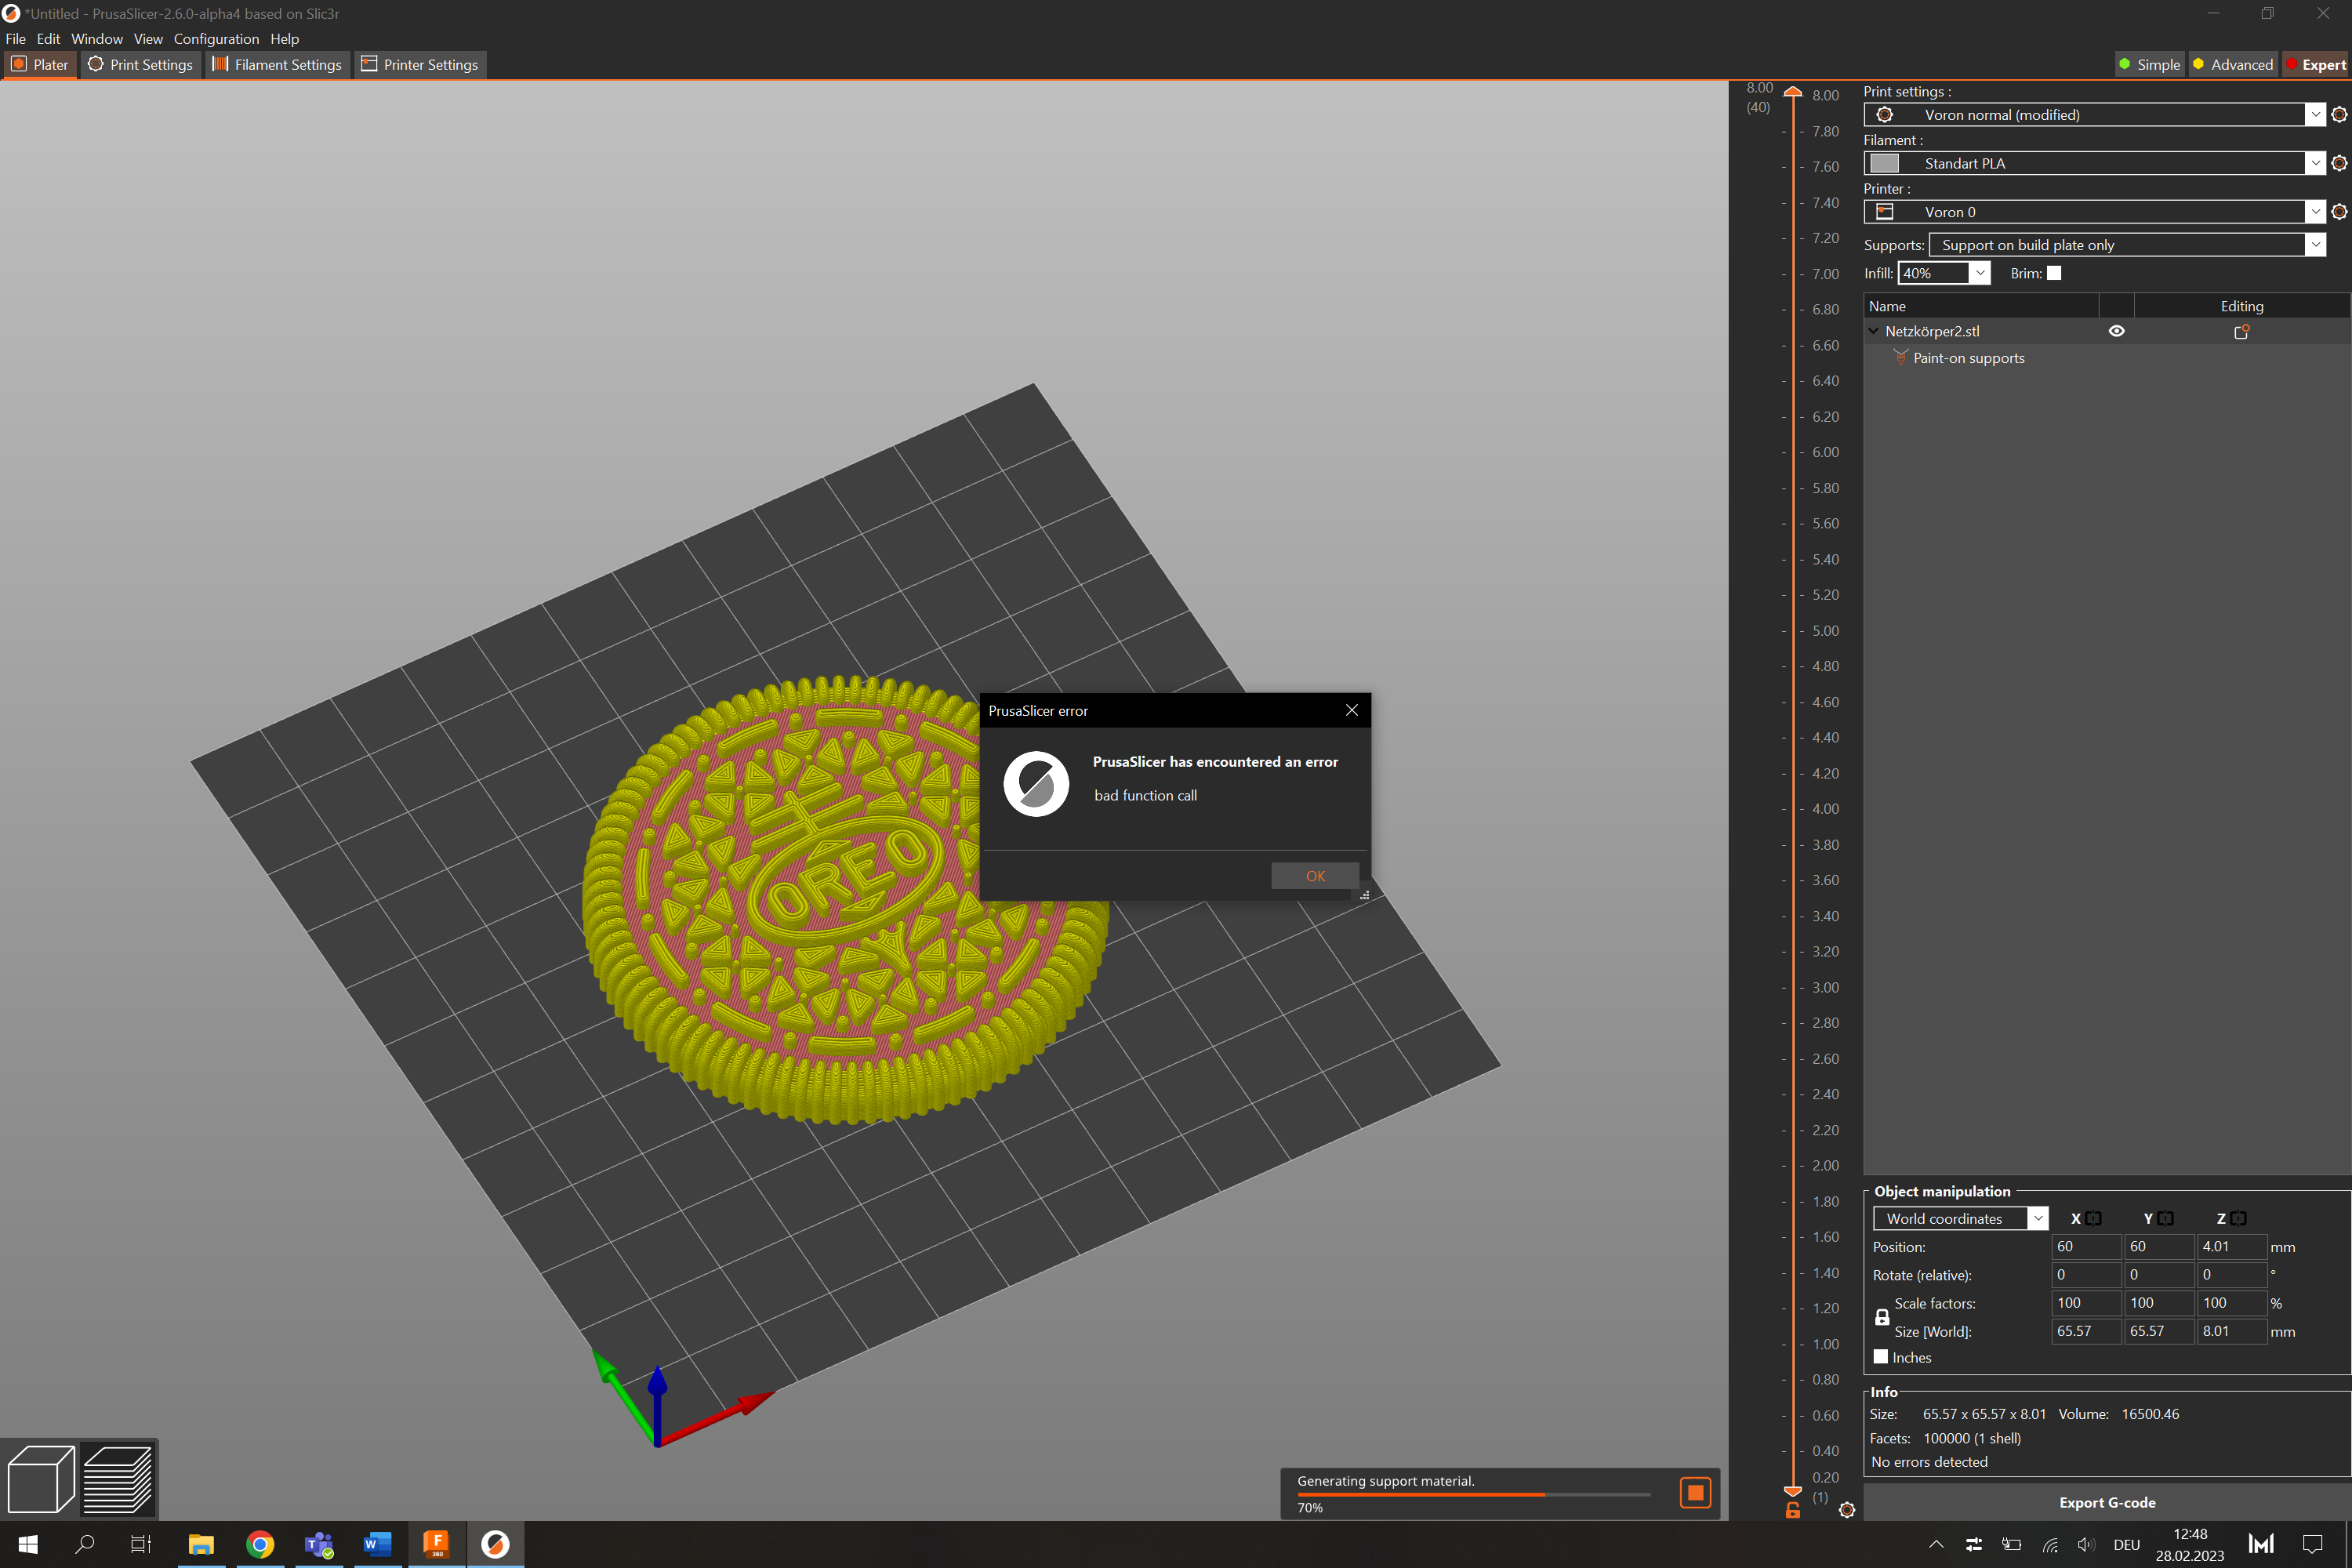
Task: Enable the Brim checkbox
Action: pos(2053,273)
